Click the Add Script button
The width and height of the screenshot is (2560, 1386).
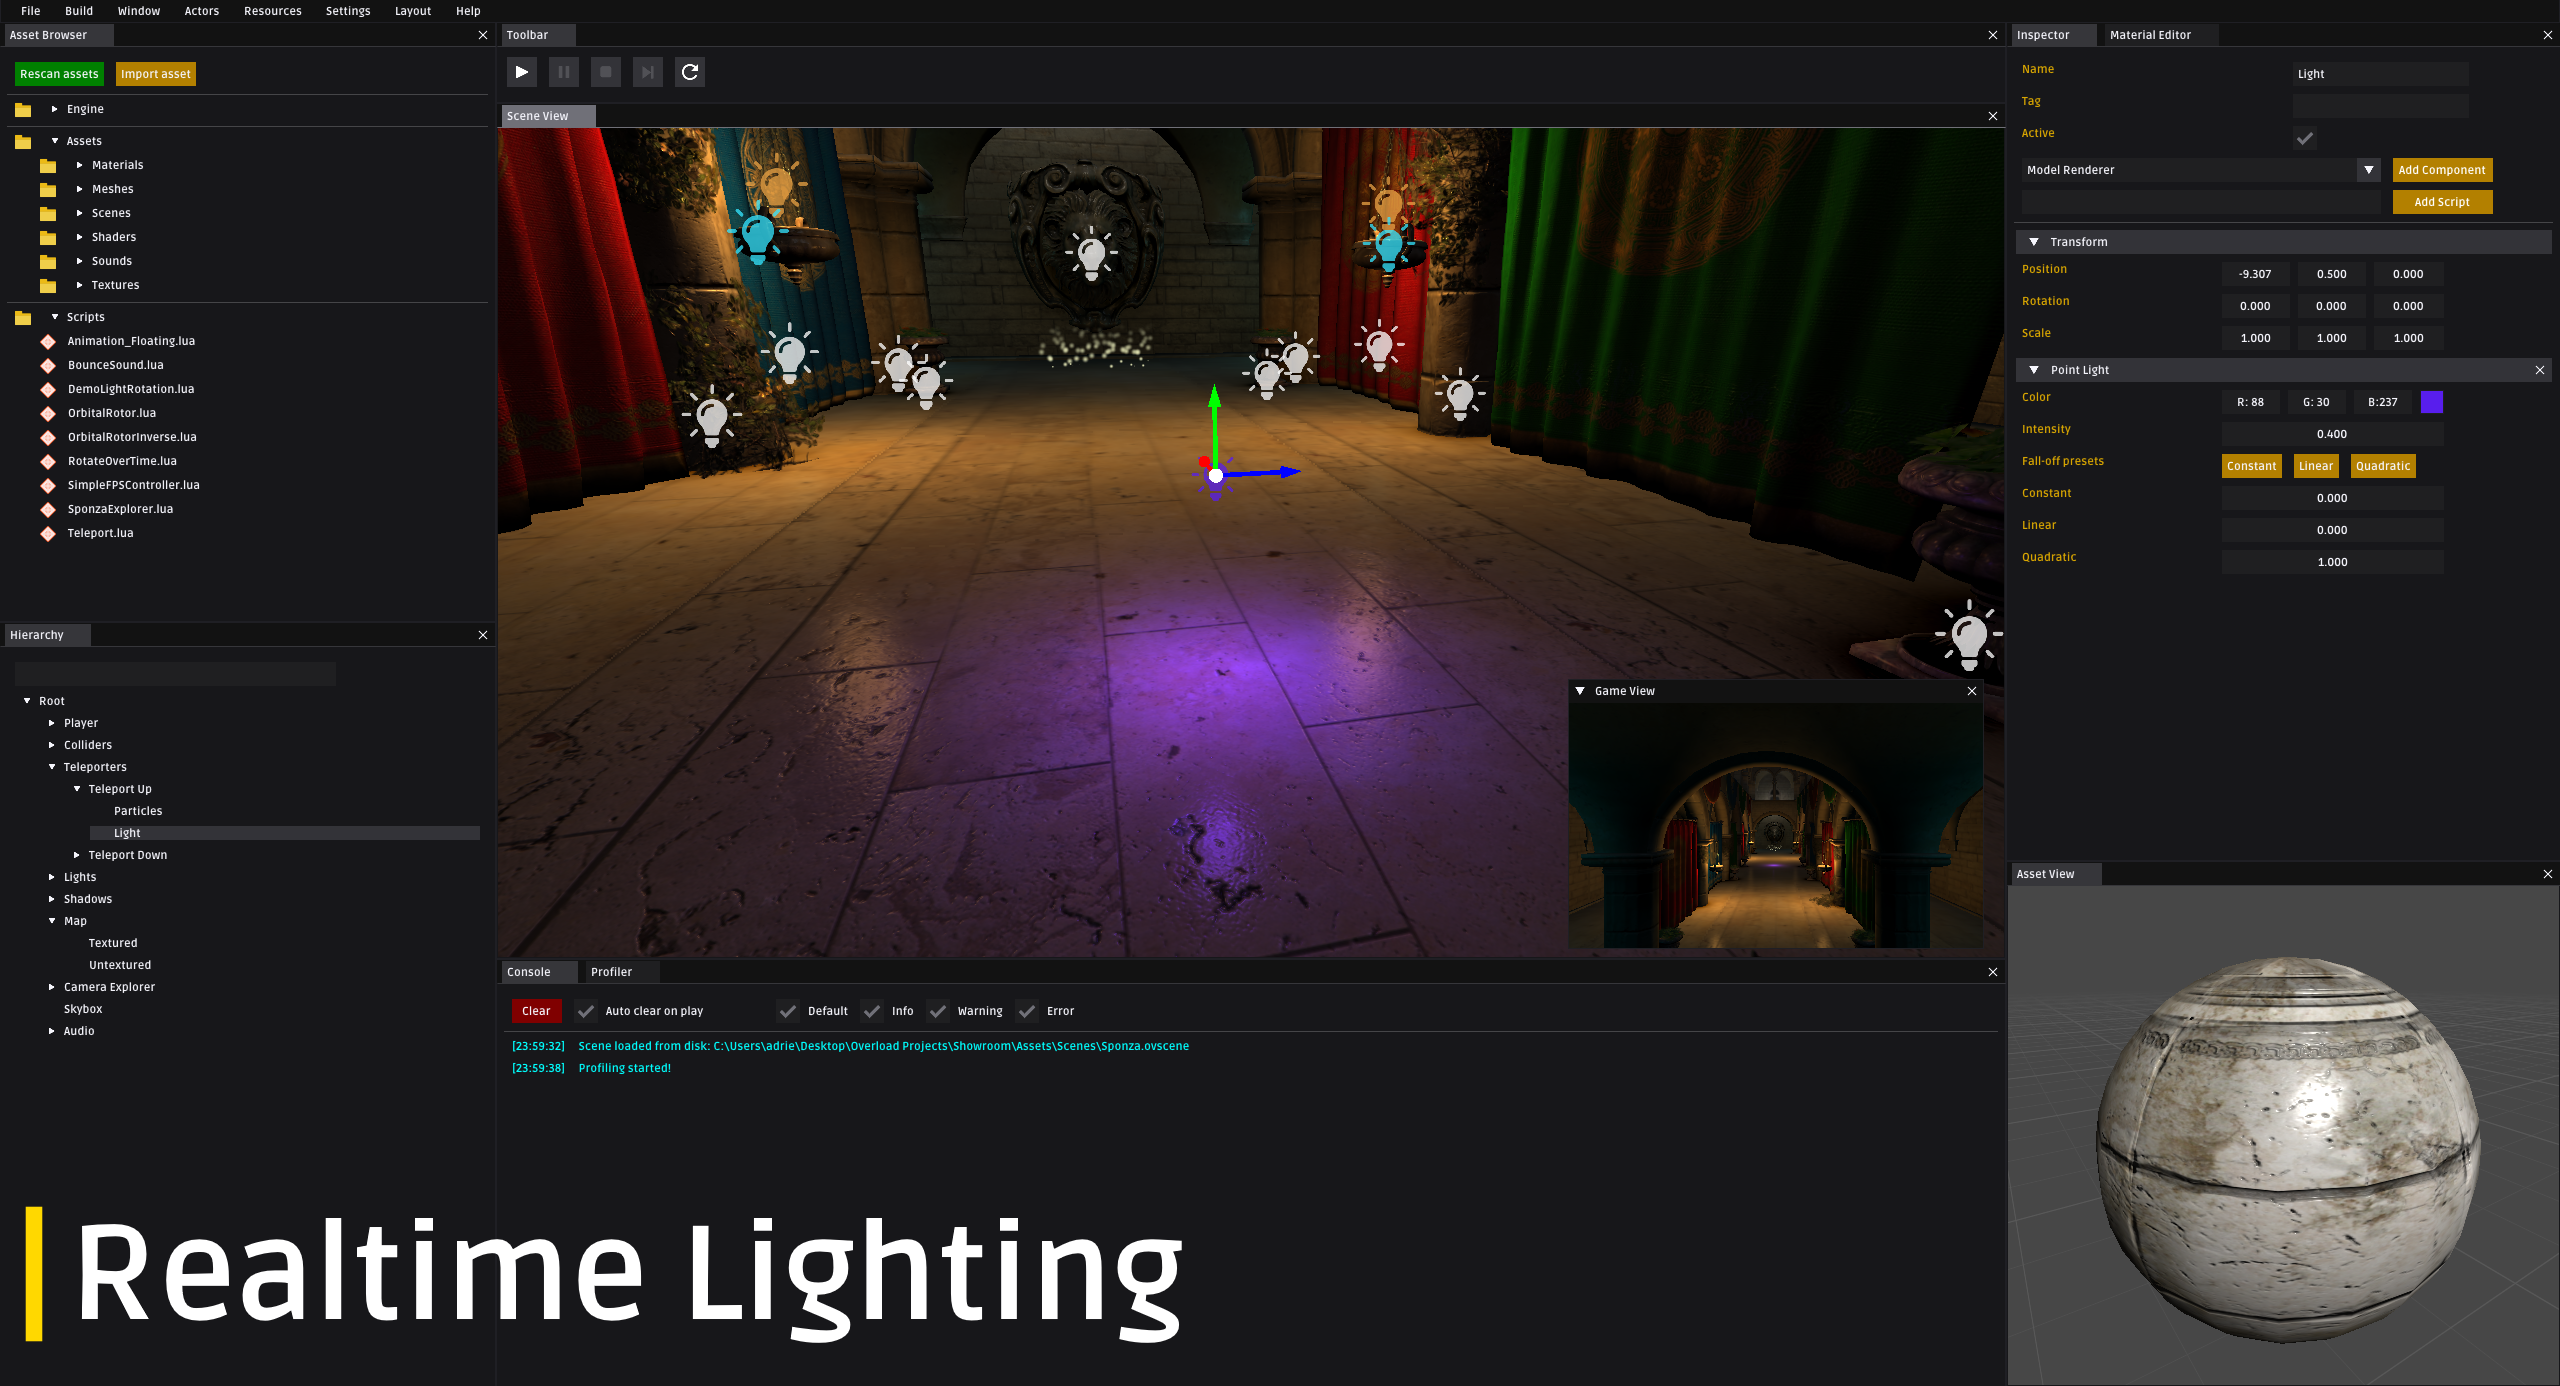[2442, 201]
